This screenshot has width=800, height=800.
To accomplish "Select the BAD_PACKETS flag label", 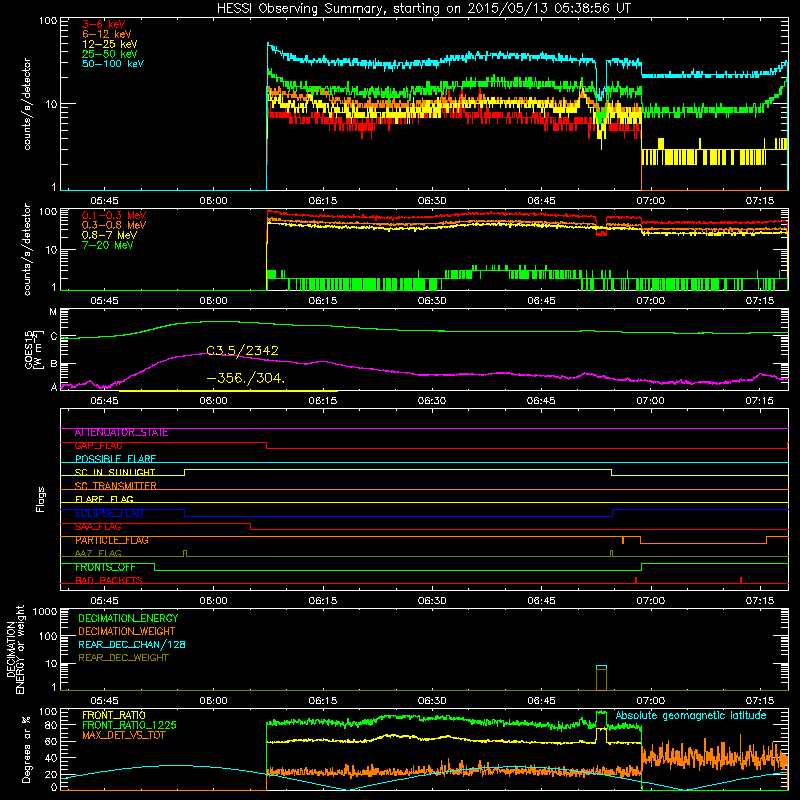I will point(109,581).
